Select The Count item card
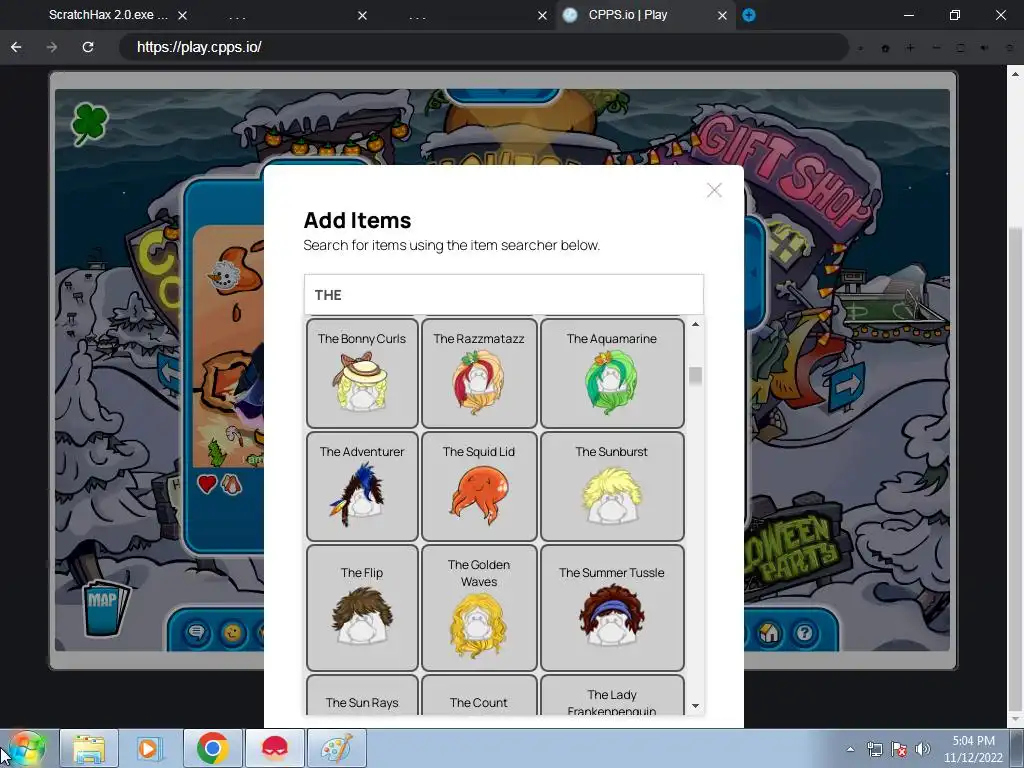 (x=479, y=695)
